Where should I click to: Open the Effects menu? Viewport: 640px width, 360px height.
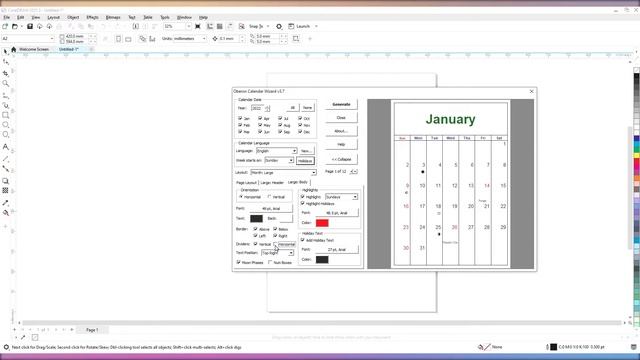coord(92,18)
